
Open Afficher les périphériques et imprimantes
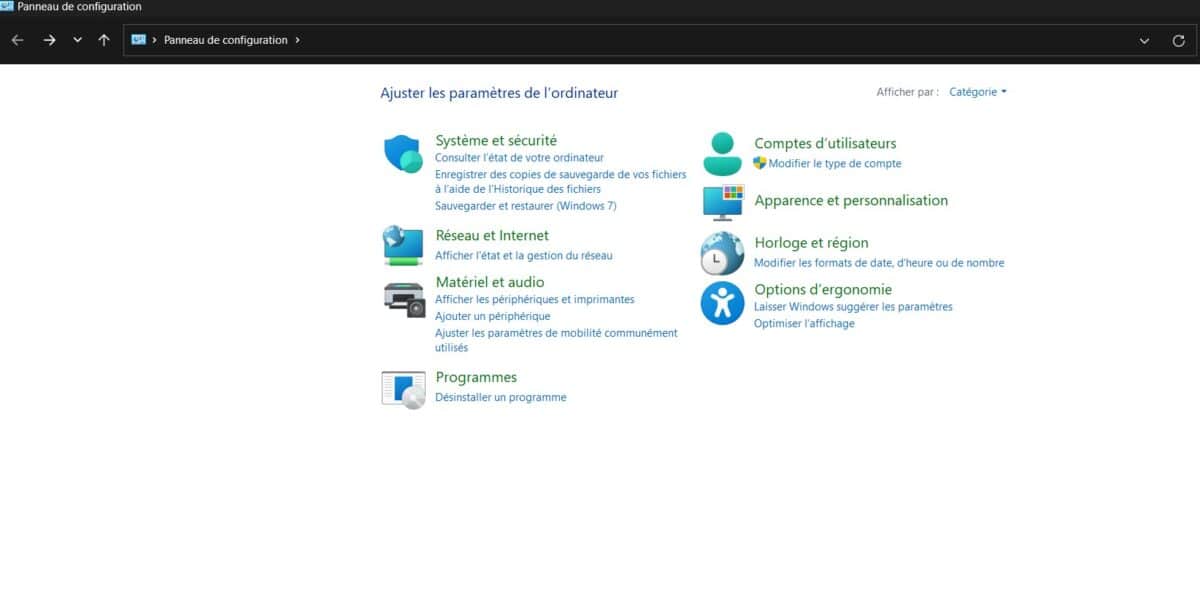click(x=534, y=299)
